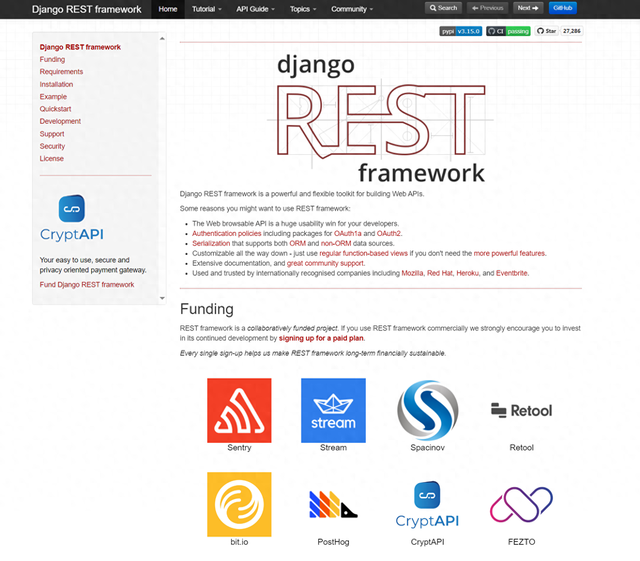The width and height of the screenshot is (640, 561).
Task: Open the OAuth2 link
Action: (x=389, y=233)
